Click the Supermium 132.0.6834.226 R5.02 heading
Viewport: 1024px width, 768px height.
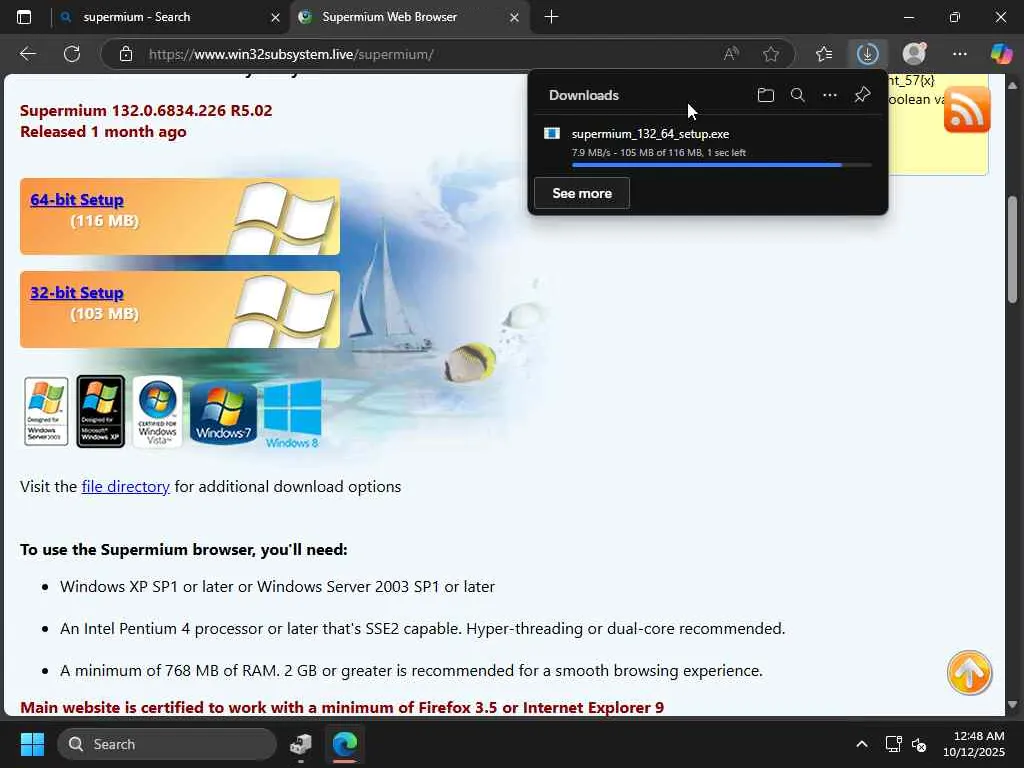click(x=146, y=110)
